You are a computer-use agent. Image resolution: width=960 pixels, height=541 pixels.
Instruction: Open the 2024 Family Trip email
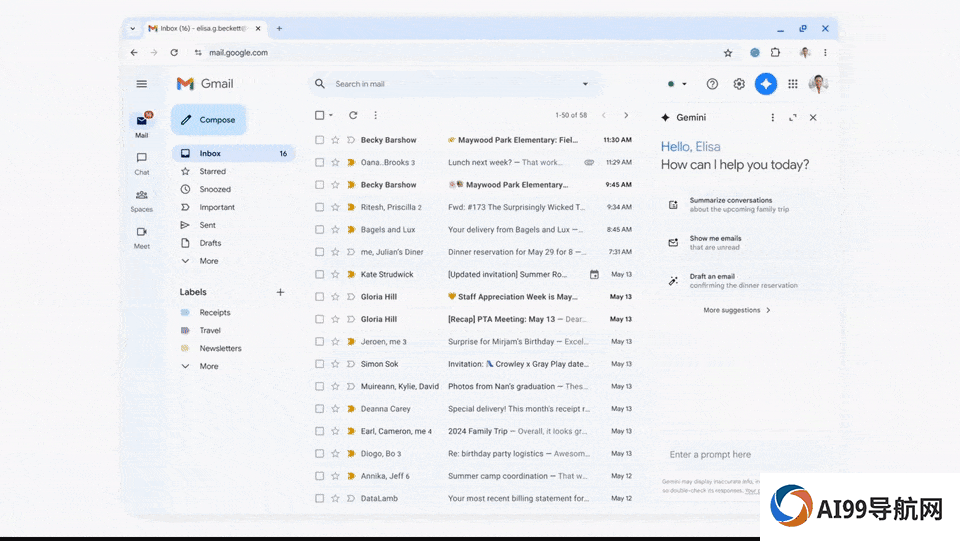pyautogui.click(x=475, y=431)
